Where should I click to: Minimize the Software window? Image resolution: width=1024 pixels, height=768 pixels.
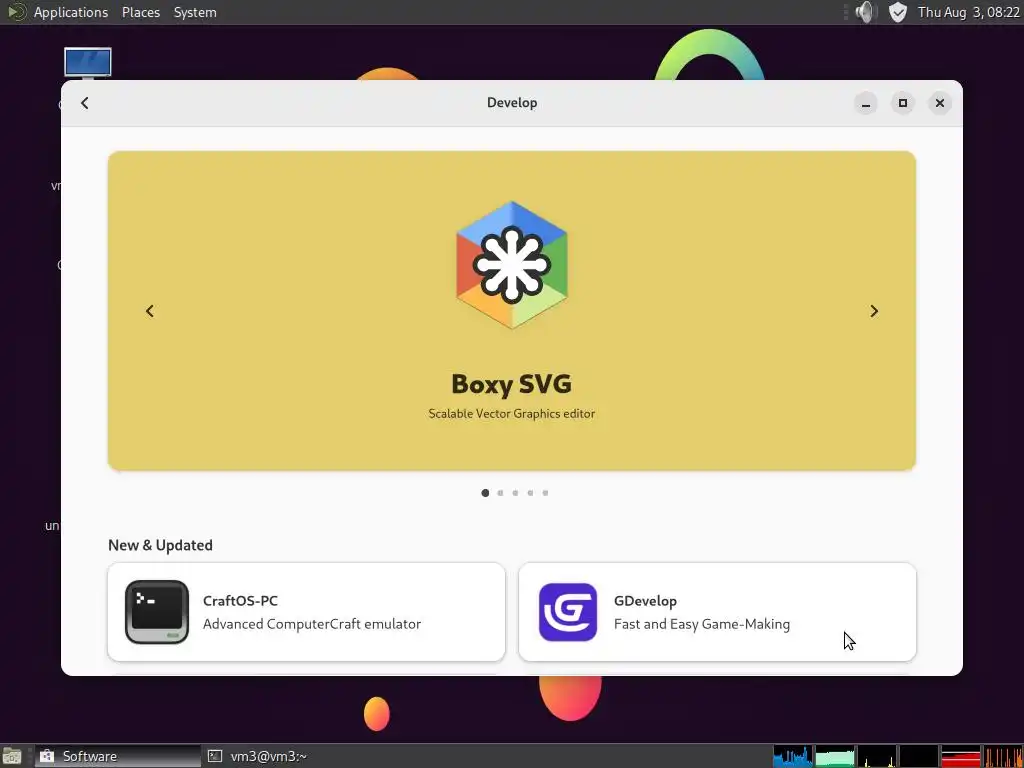pyautogui.click(x=866, y=103)
